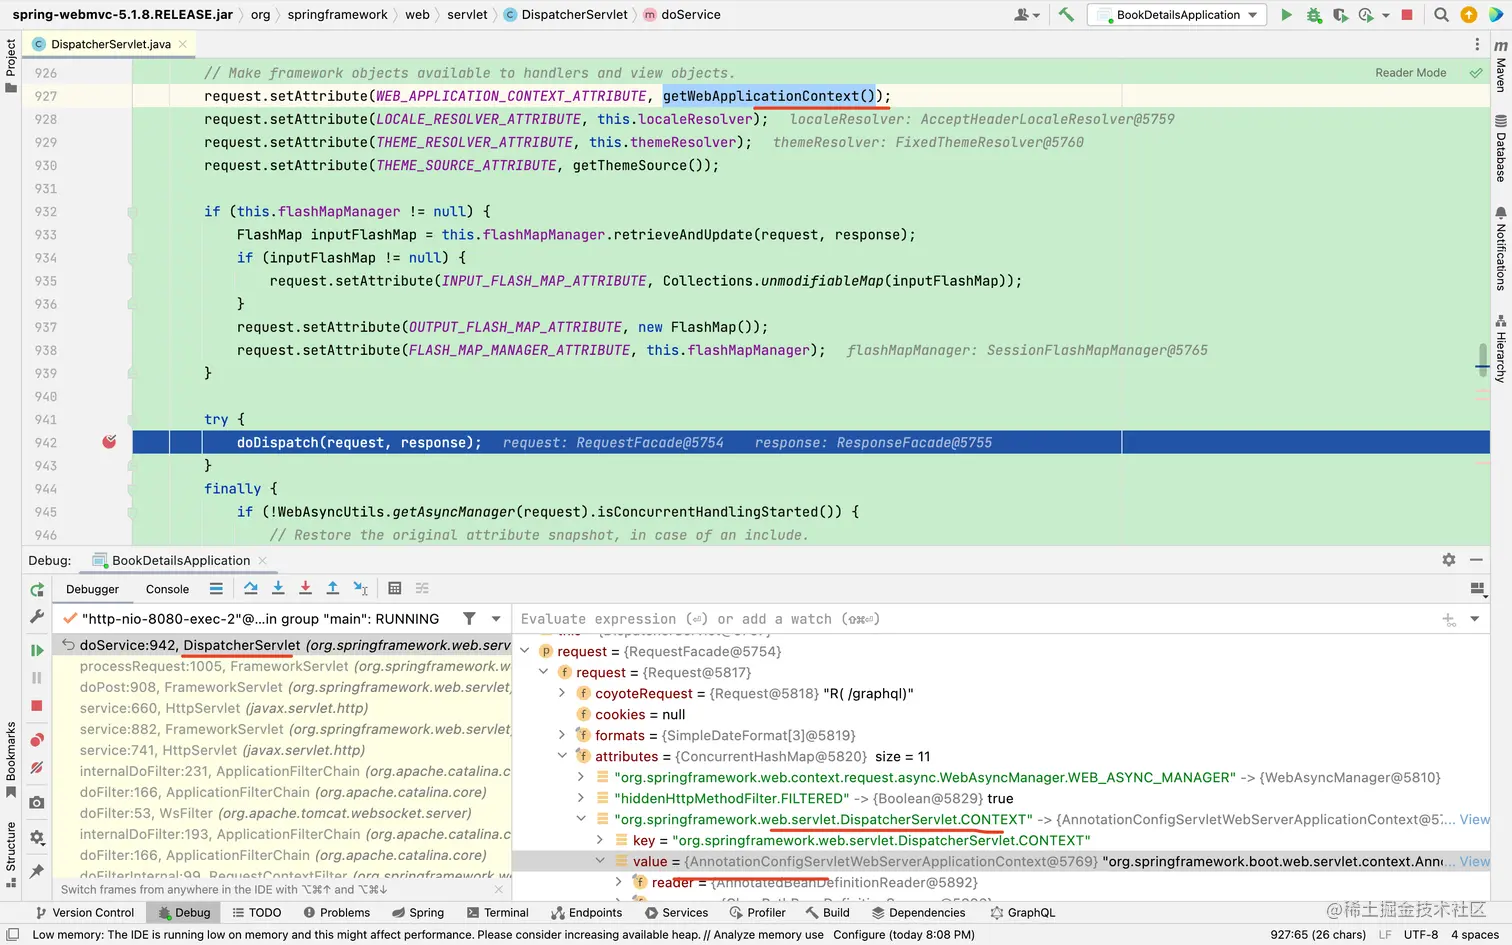Image resolution: width=1512 pixels, height=945 pixels.
Task: Click the wrench icon in Debug sidebar
Action: [37, 617]
